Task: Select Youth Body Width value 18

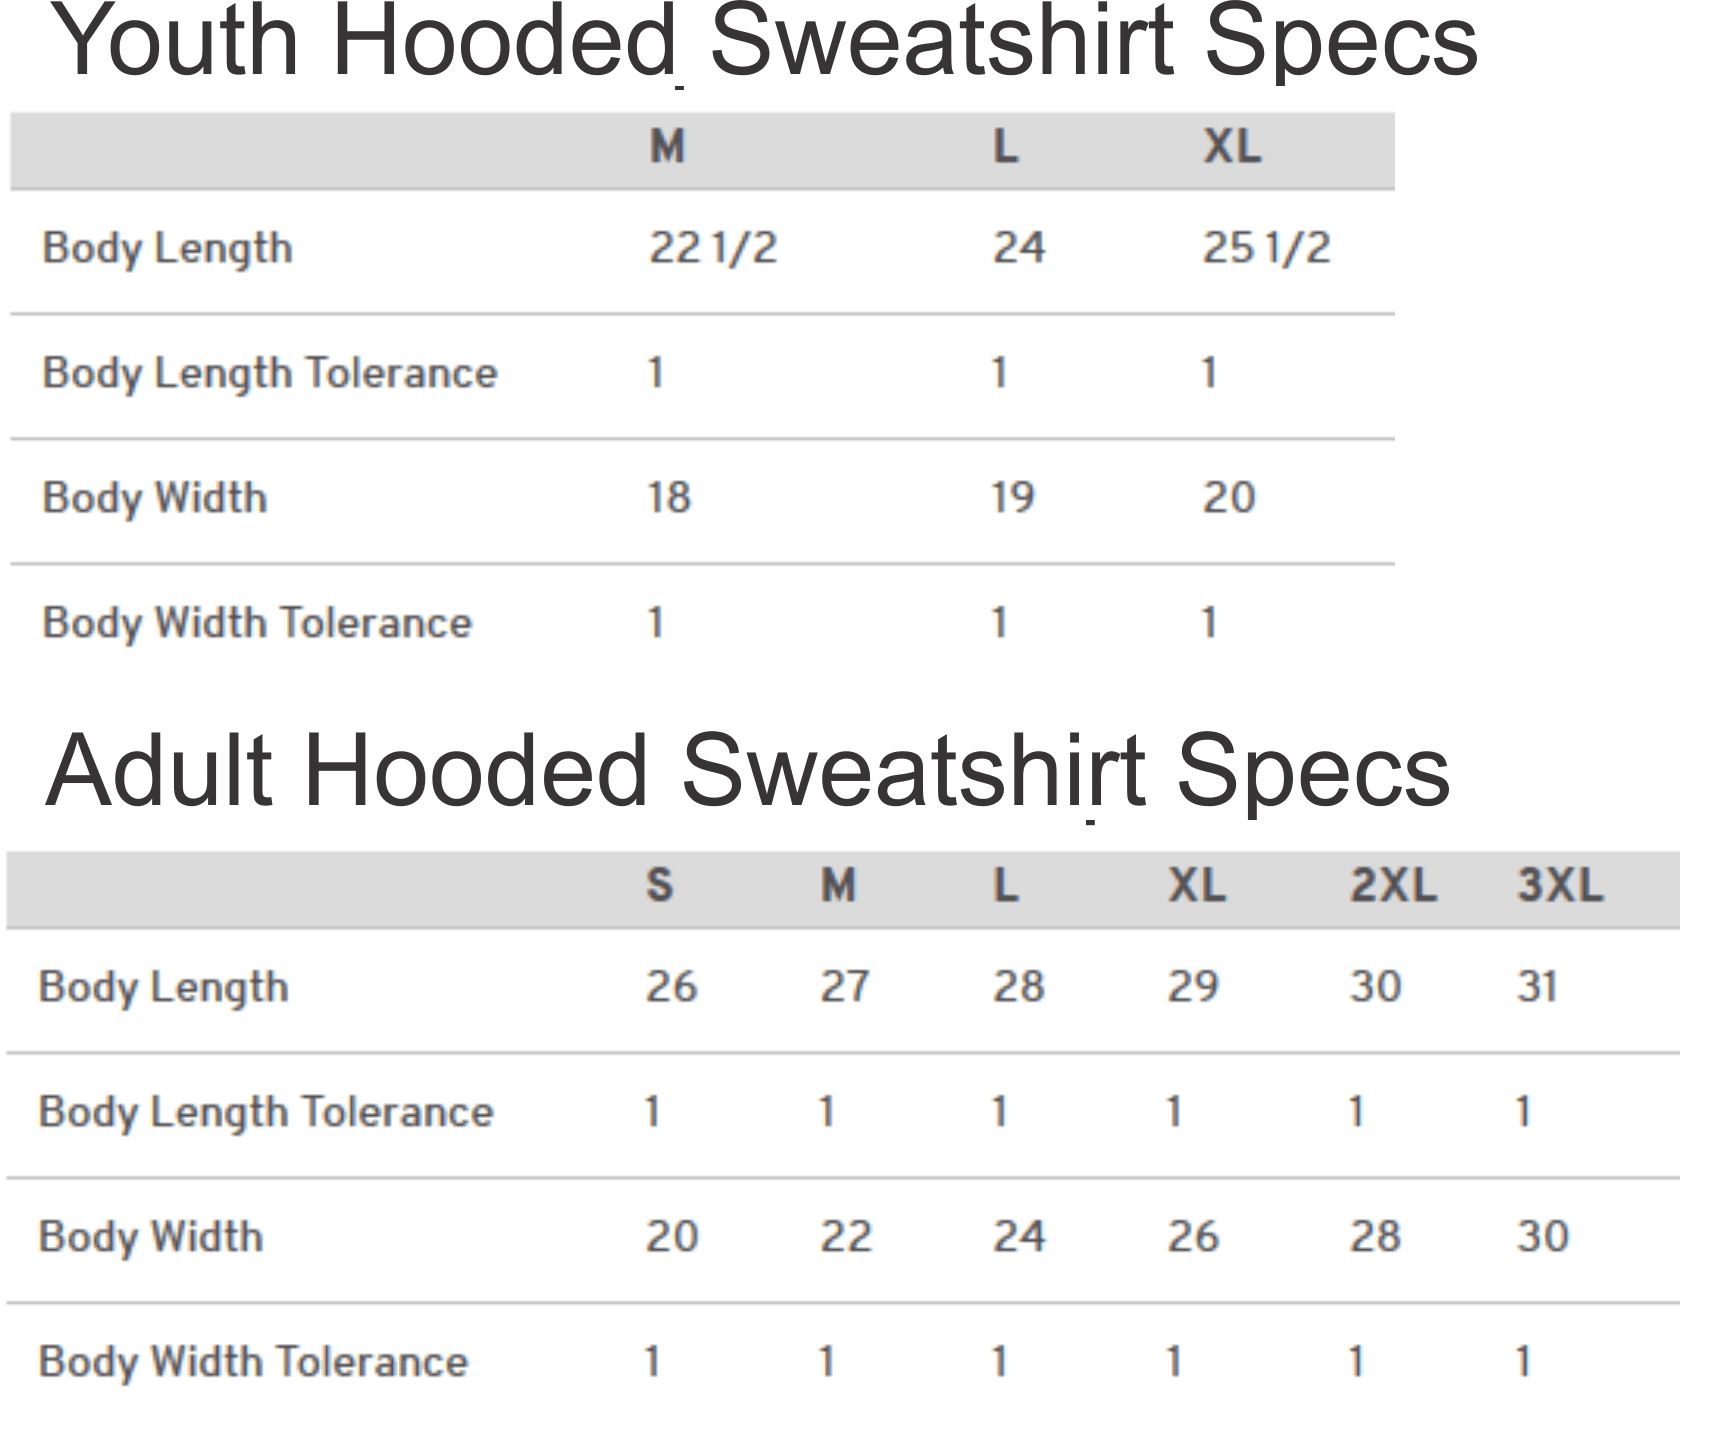Action: pyautogui.click(x=669, y=498)
